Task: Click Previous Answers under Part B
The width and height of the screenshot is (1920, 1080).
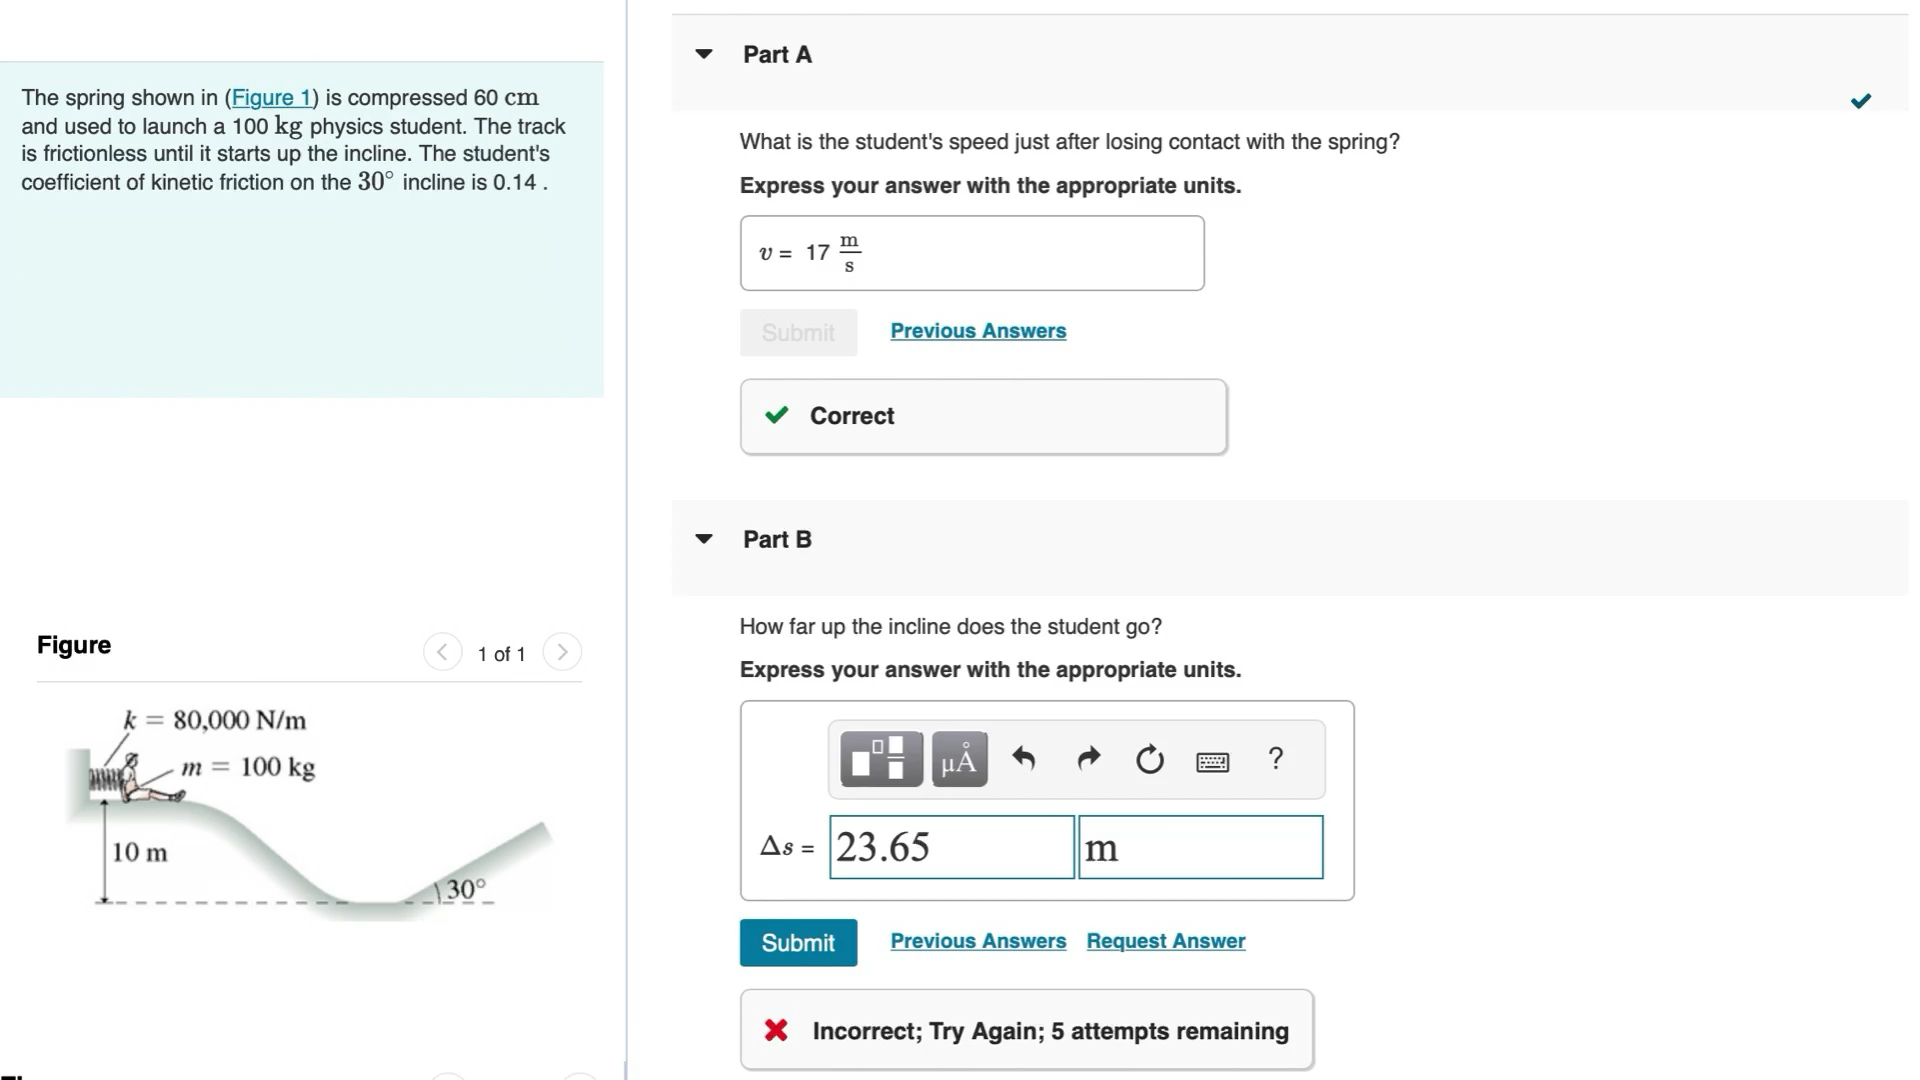Action: click(977, 940)
